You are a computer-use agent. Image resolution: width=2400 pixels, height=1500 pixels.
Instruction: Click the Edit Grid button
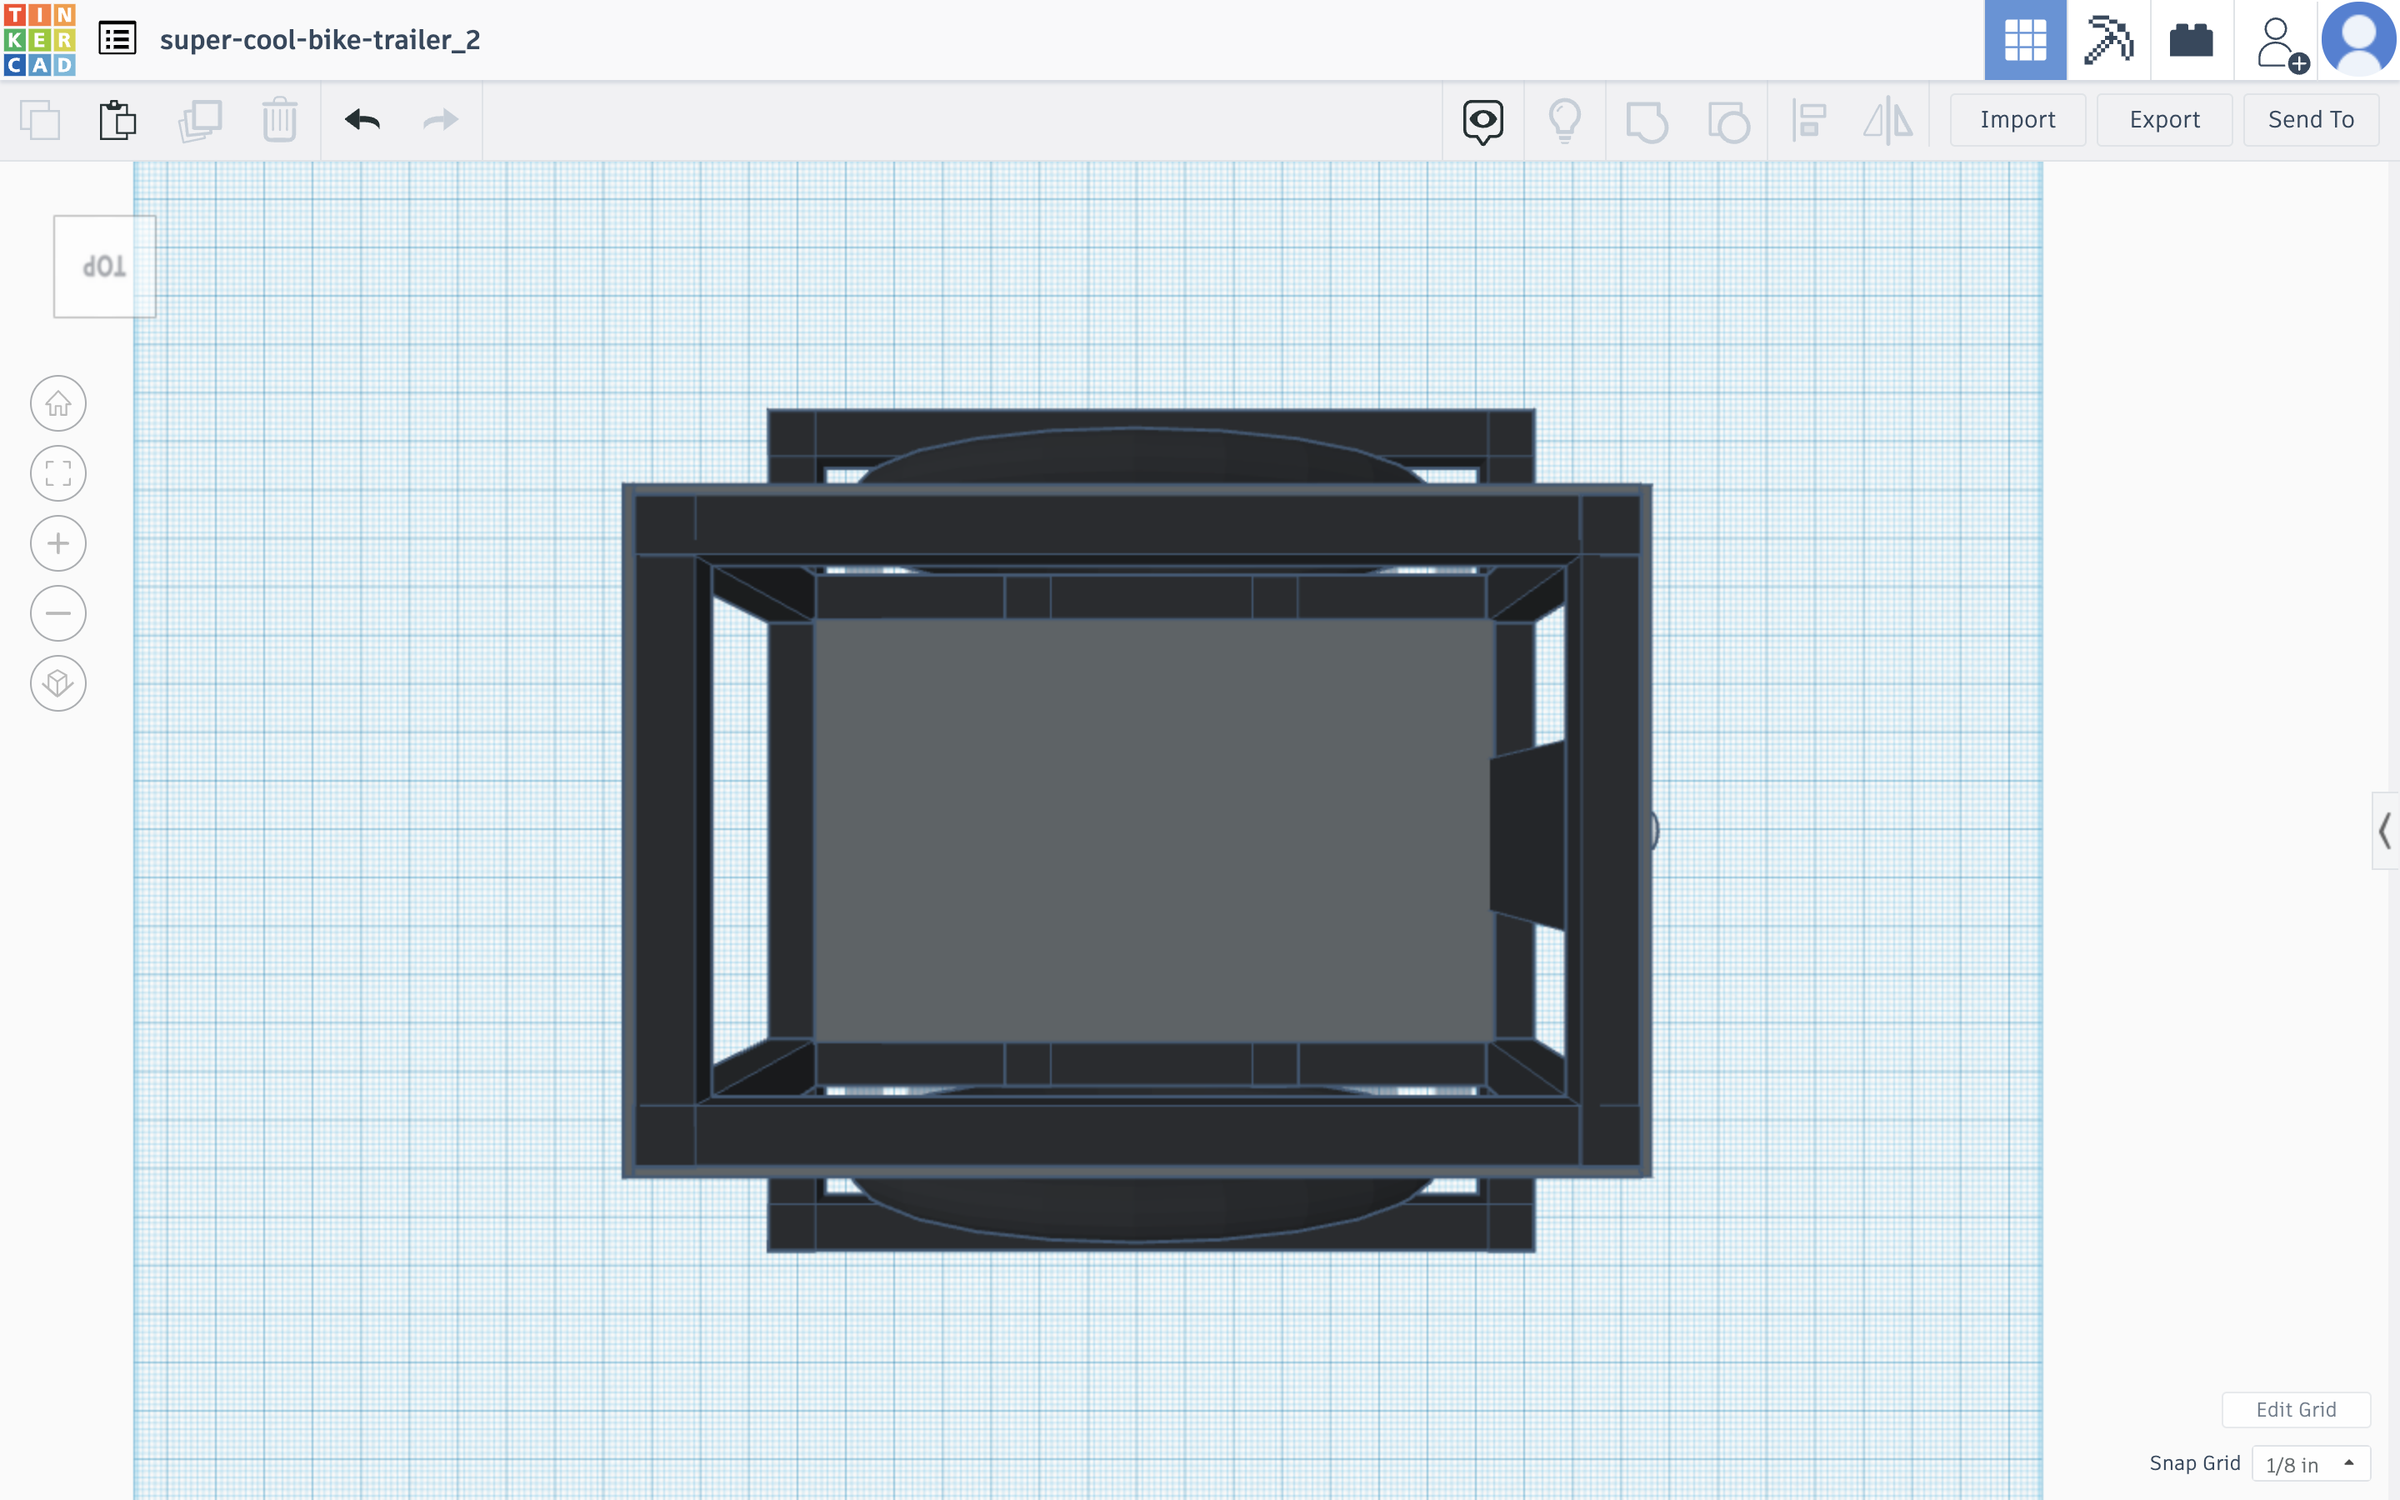click(2295, 1410)
